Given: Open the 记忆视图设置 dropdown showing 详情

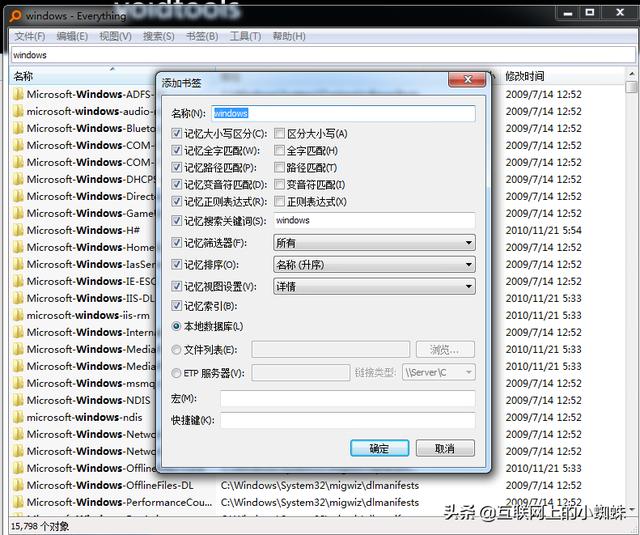Looking at the screenshot, I should click(374, 286).
